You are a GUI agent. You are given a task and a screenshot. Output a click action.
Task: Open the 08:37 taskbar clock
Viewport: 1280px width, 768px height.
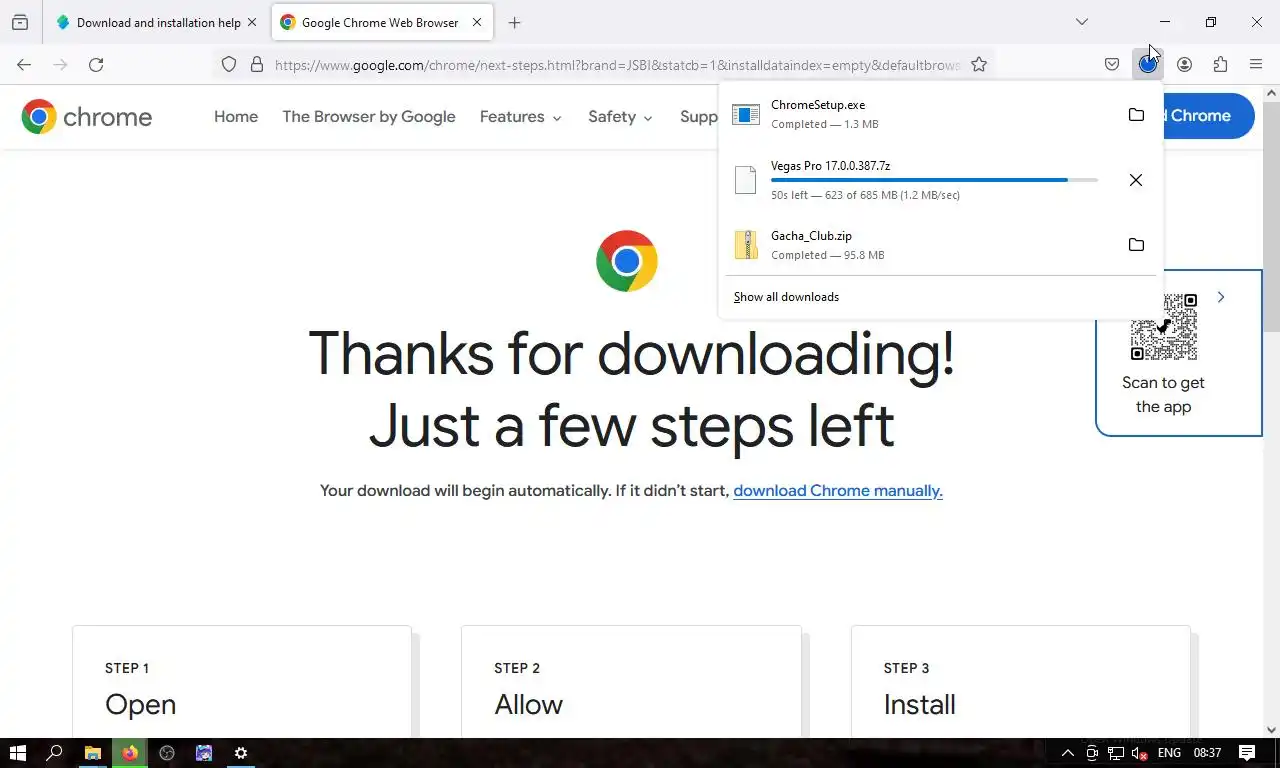(1208, 753)
